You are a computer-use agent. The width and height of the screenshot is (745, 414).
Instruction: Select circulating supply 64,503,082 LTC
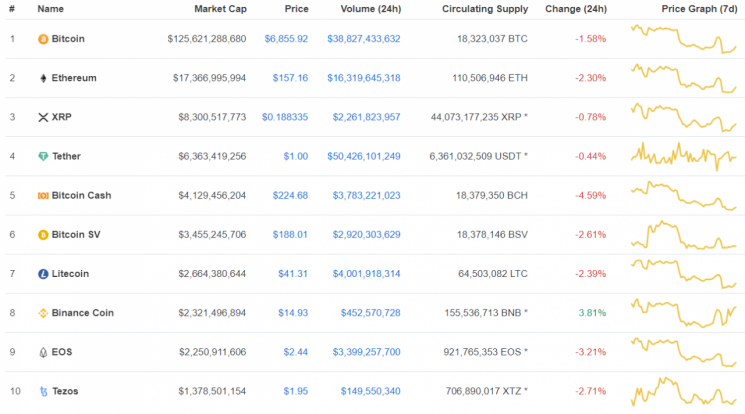[x=493, y=274]
